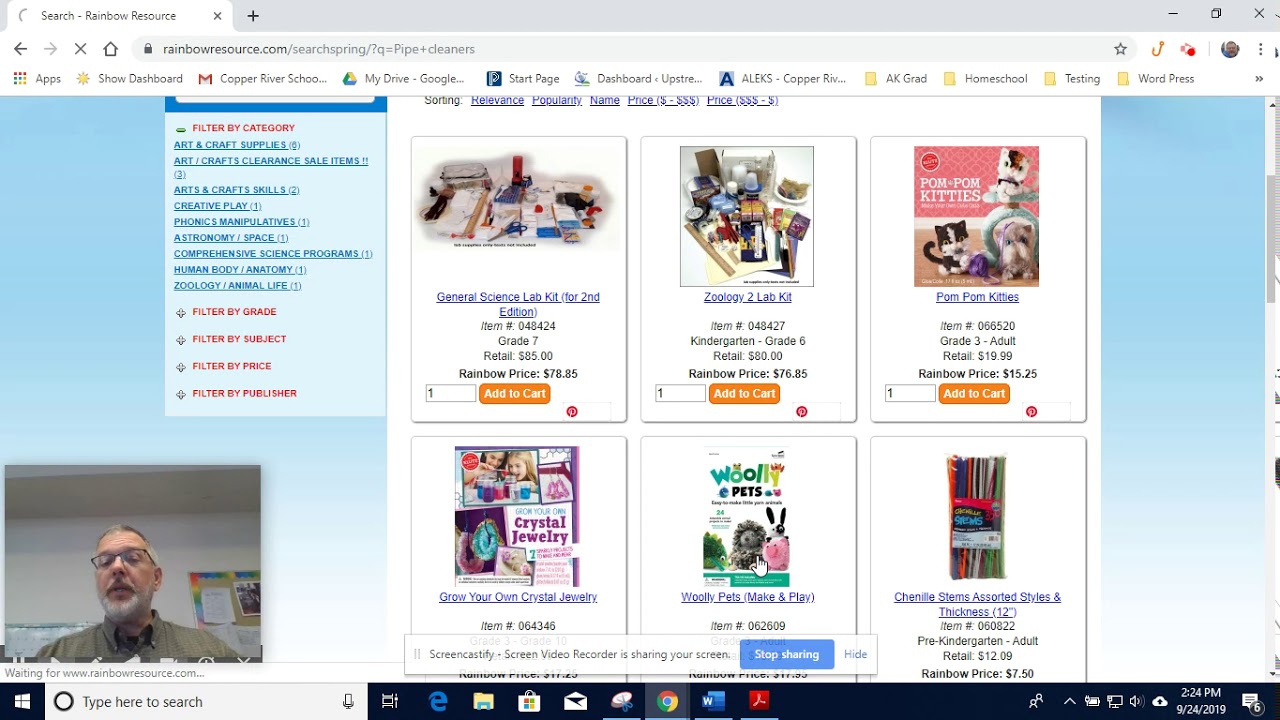Click the Pinterest icon under Zoology 2 Lab Kit

(801, 412)
